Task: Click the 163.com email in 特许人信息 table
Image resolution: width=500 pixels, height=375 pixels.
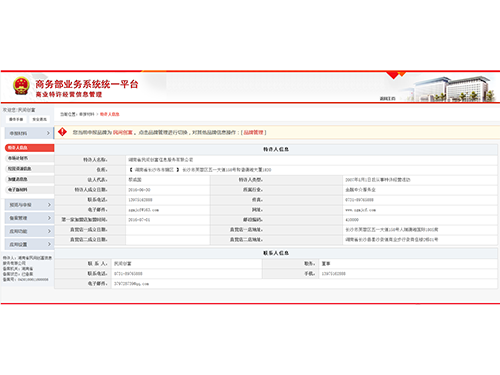Action: pos(144,210)
